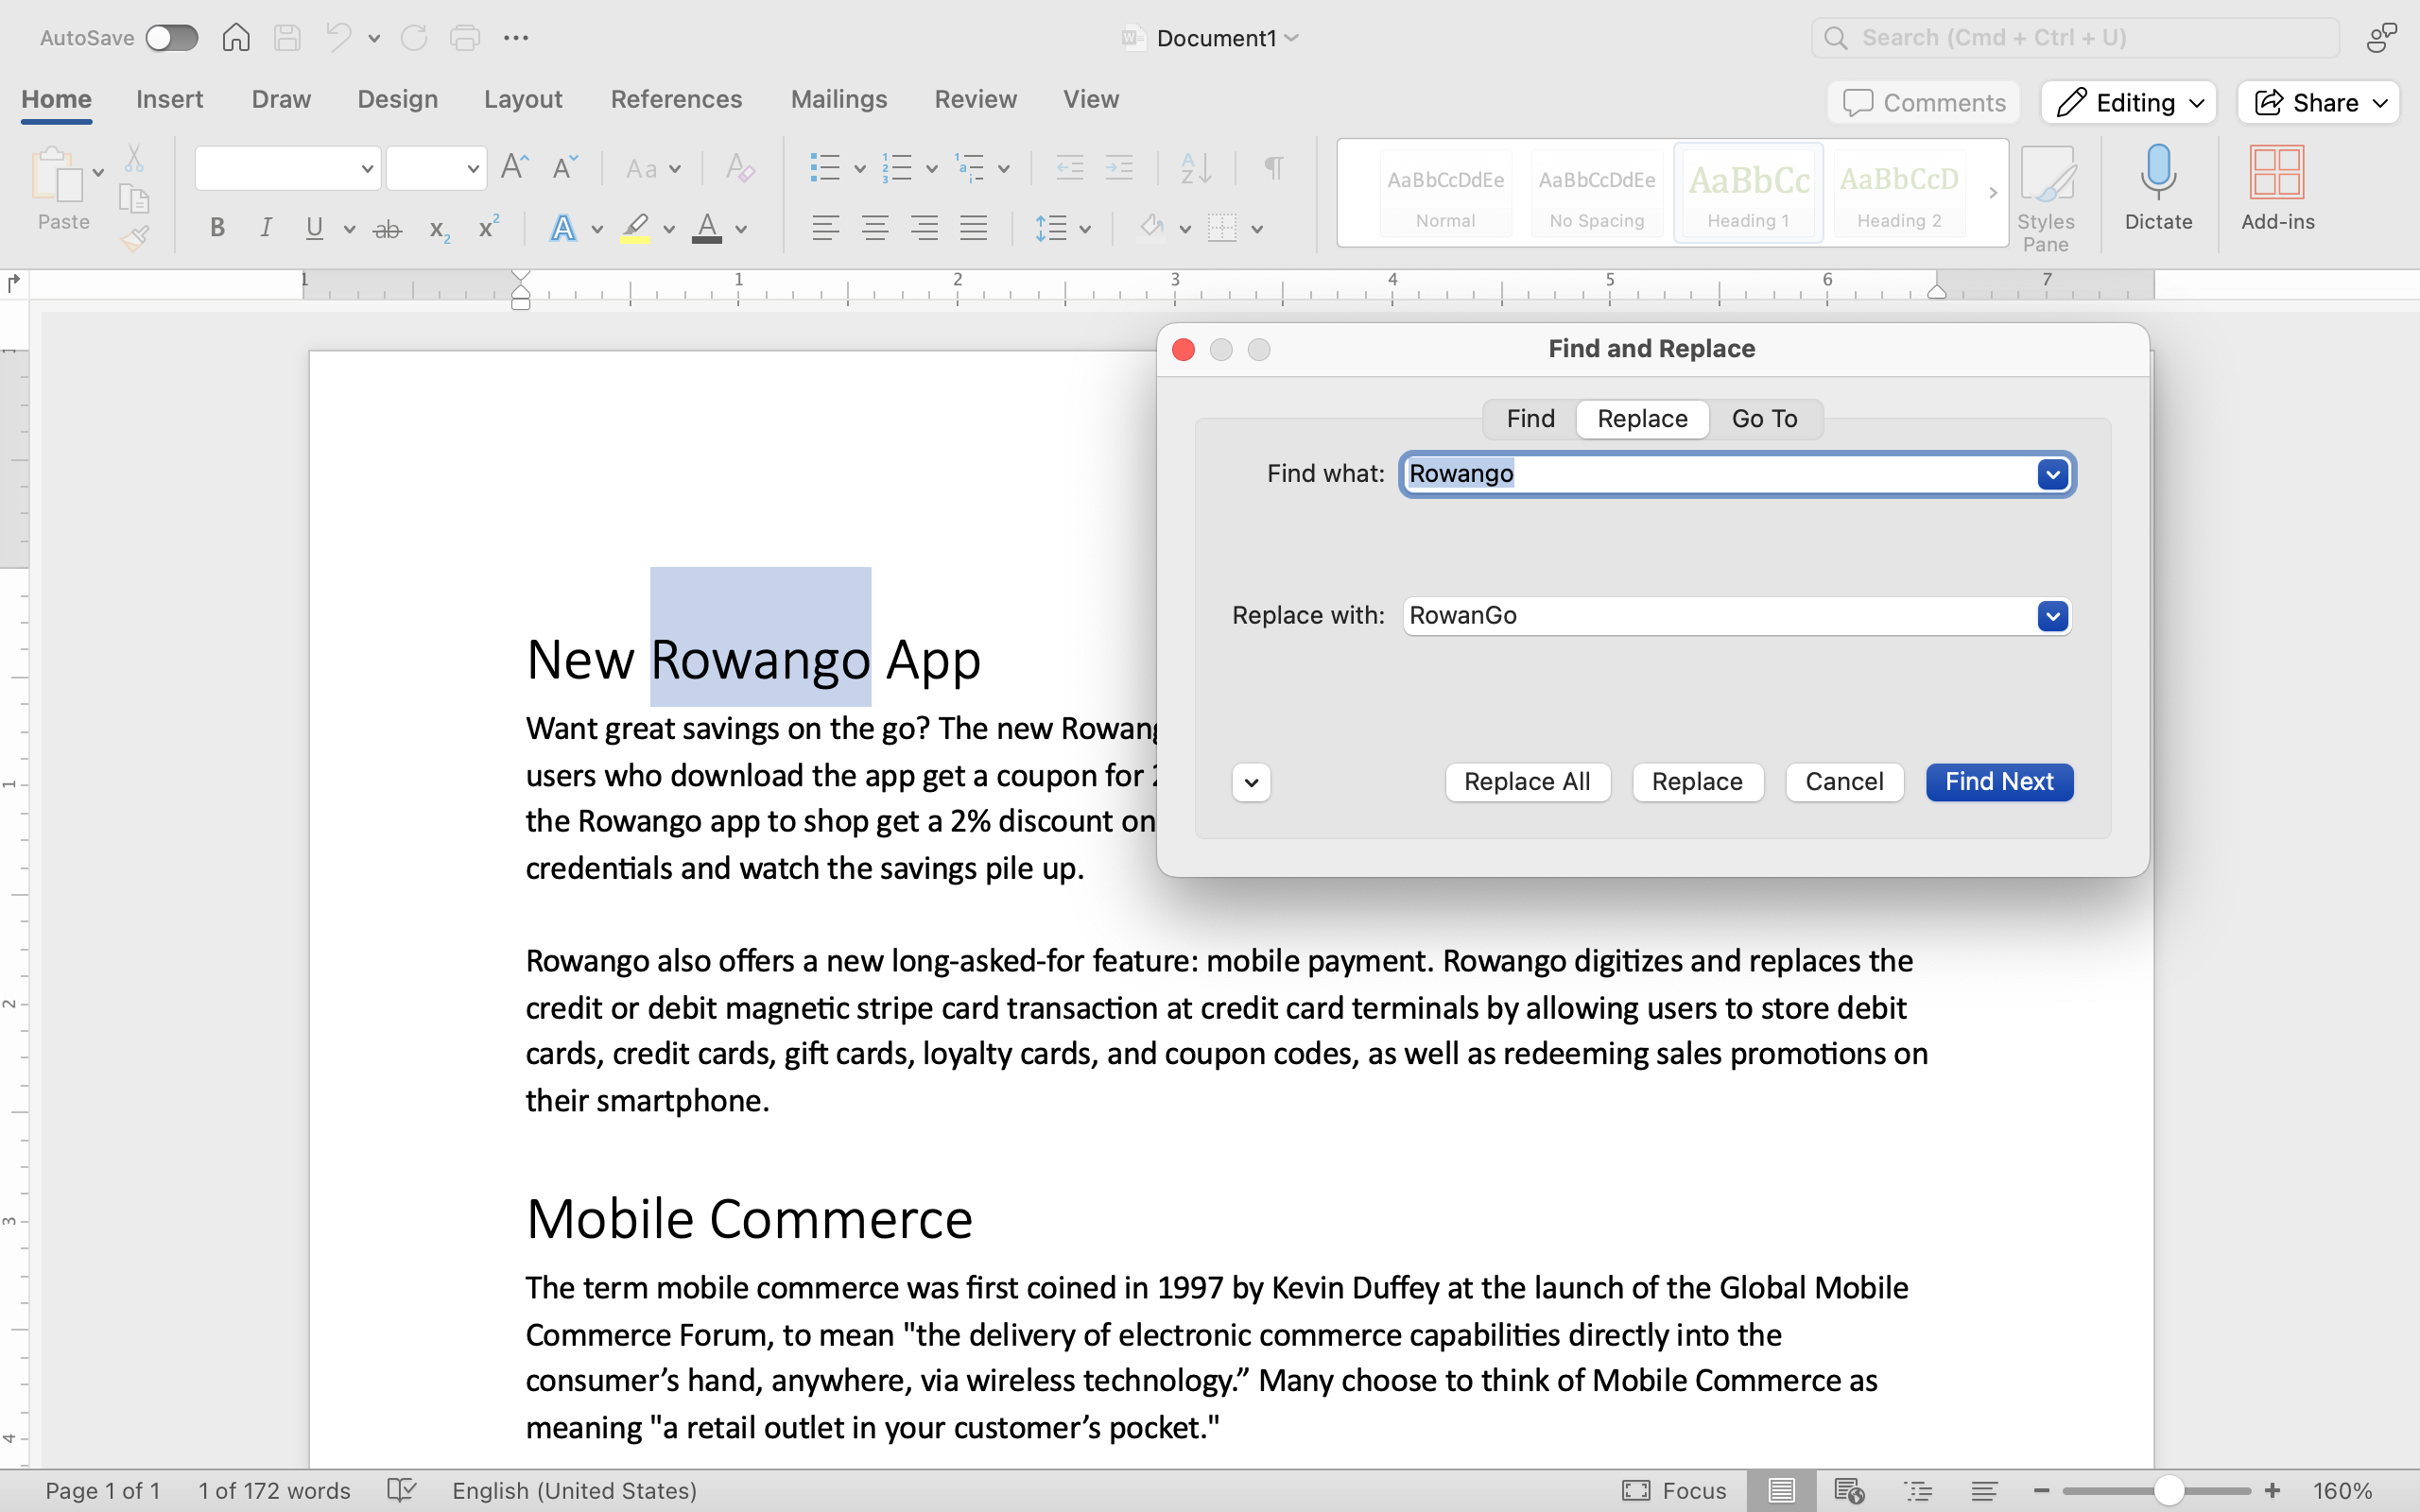Viewport: 2420px width, 1512px height.
Task: Switch to the Find tab in dialog
Action: 1530,419
